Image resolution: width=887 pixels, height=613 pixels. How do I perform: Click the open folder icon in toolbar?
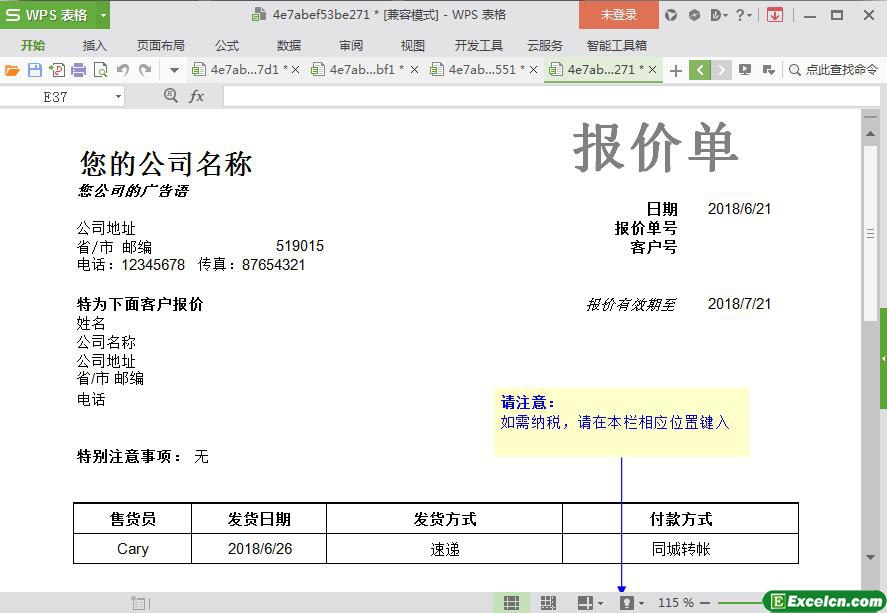click(x=12, y=70)
